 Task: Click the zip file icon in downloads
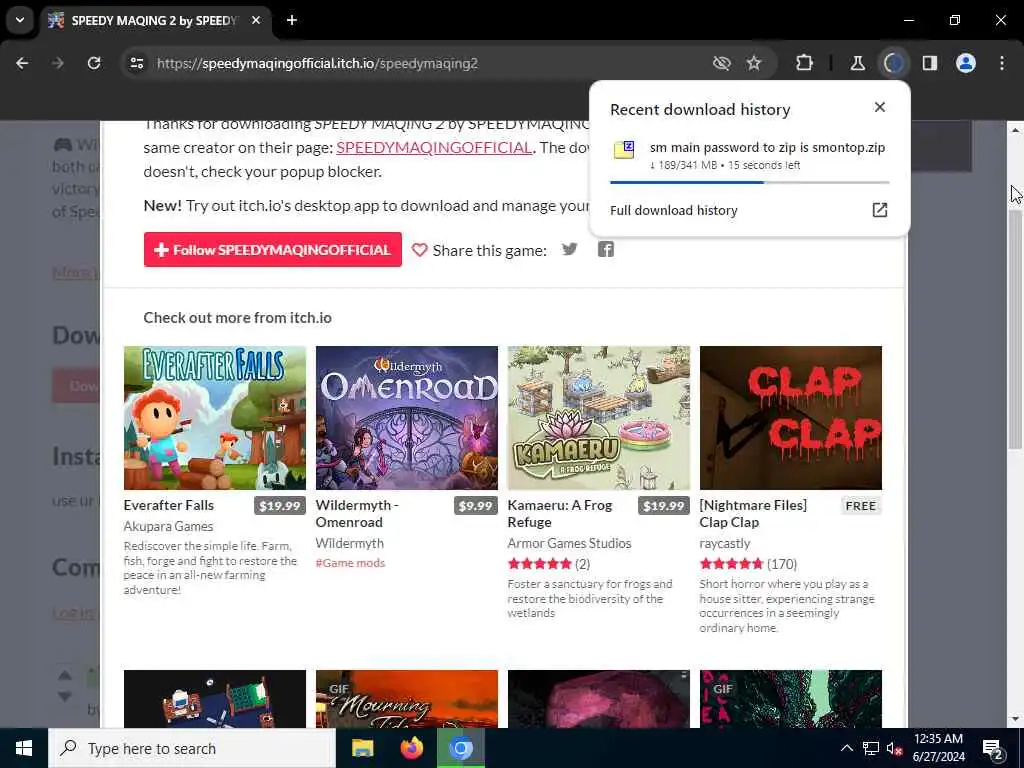(624, 150)
